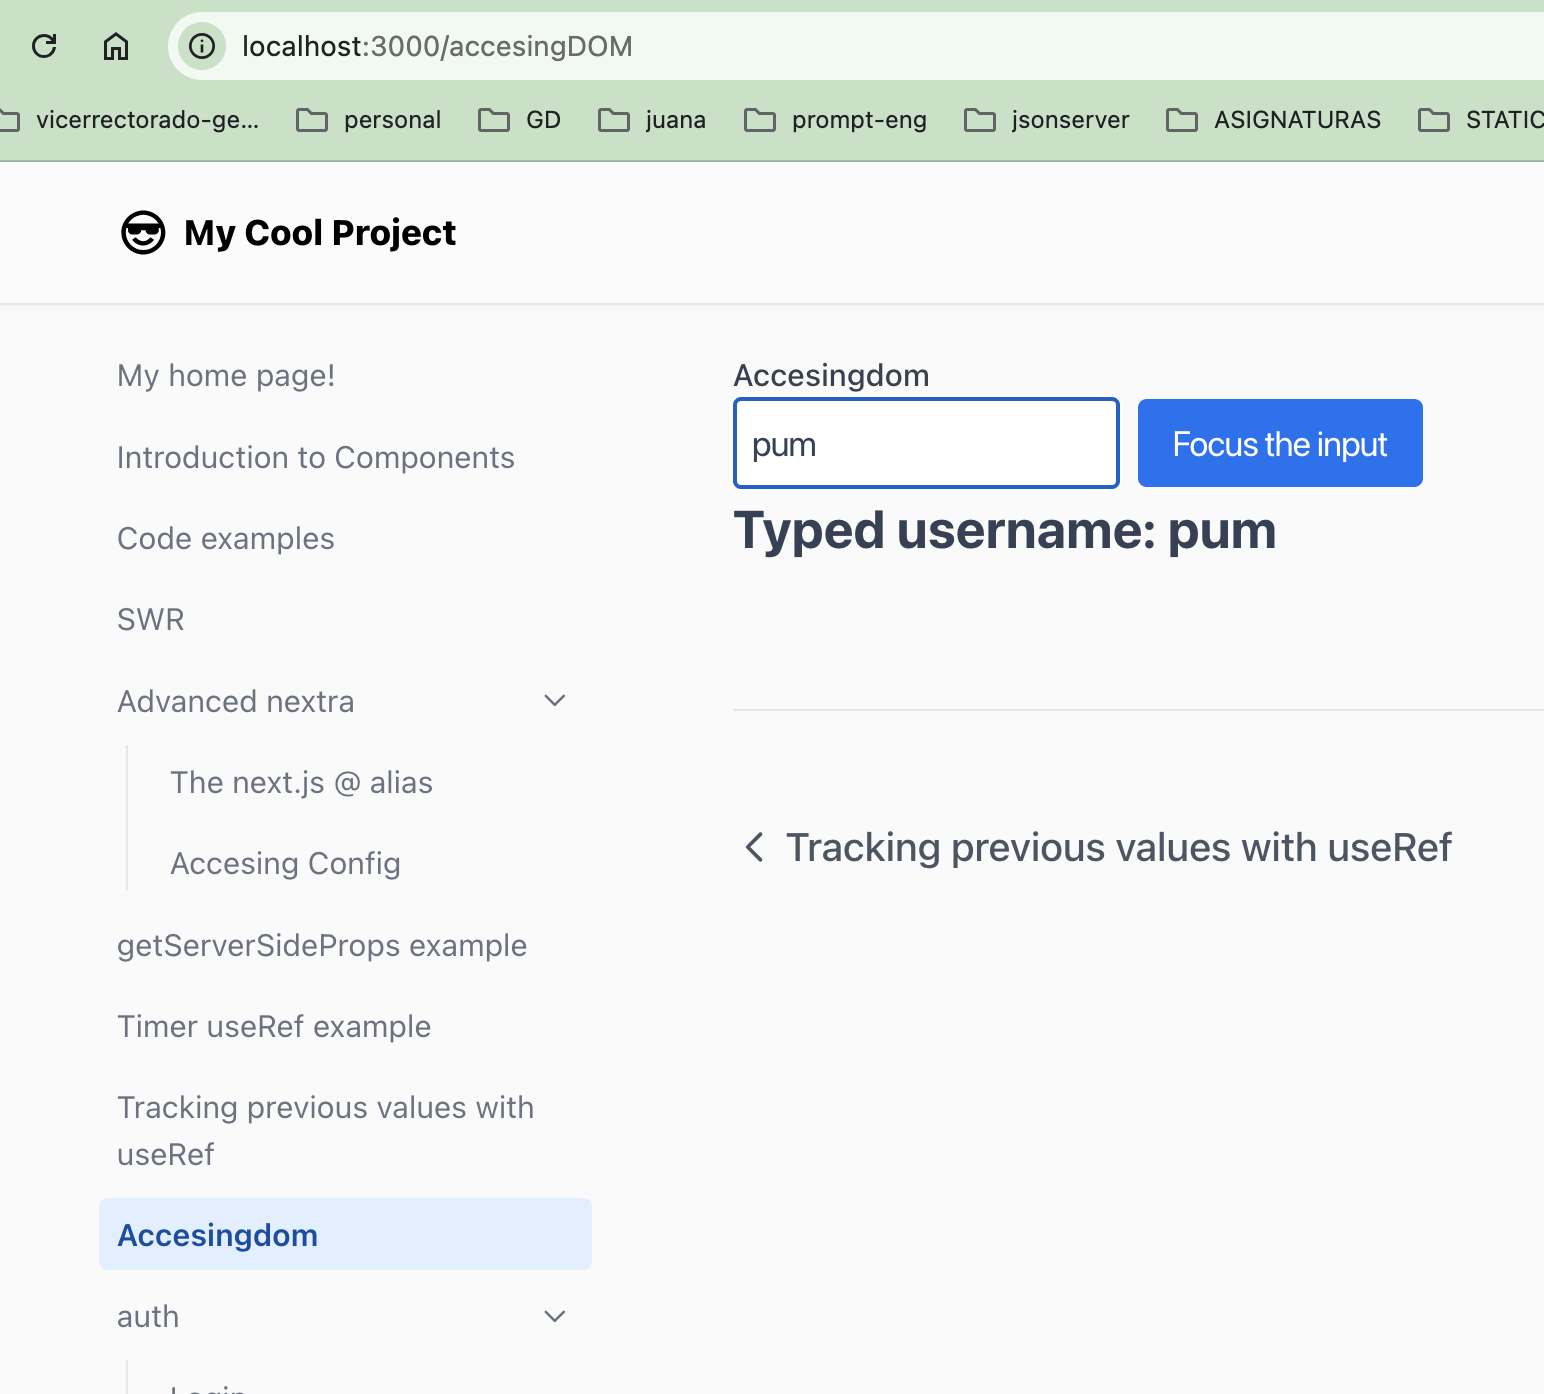
Task: Open the juana bookmarks folder
Action: (652, 120)
